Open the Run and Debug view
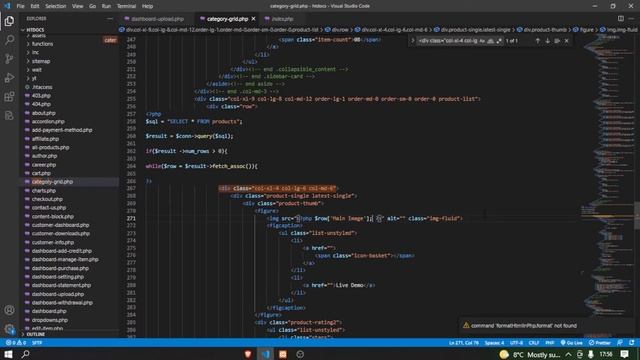640x360 pixels. (x=9, y=78)
